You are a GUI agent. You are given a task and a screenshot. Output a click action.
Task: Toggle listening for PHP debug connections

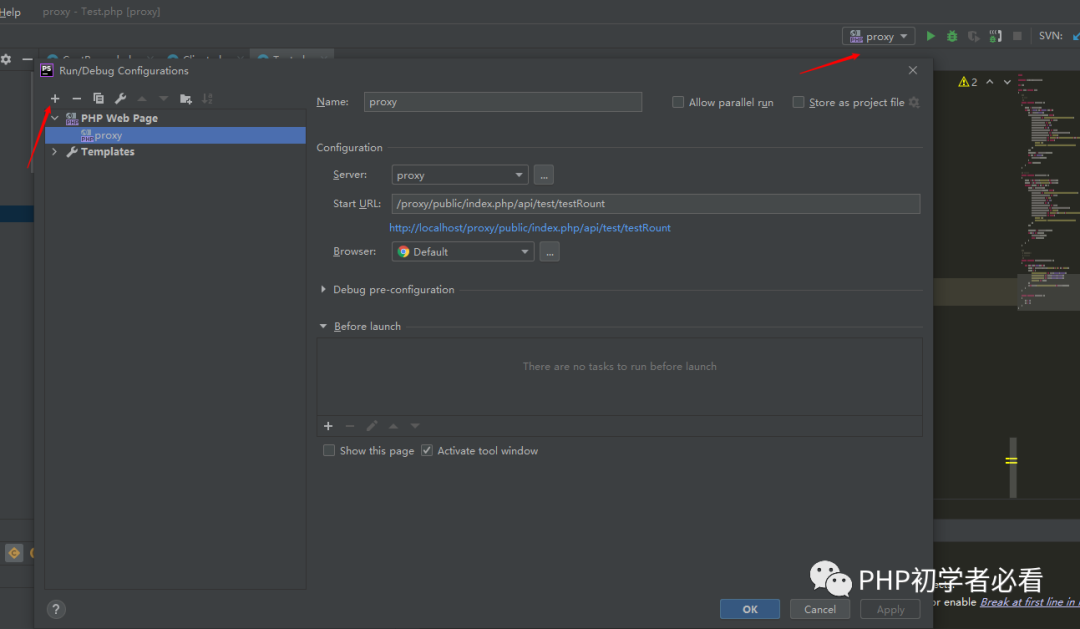995,36
